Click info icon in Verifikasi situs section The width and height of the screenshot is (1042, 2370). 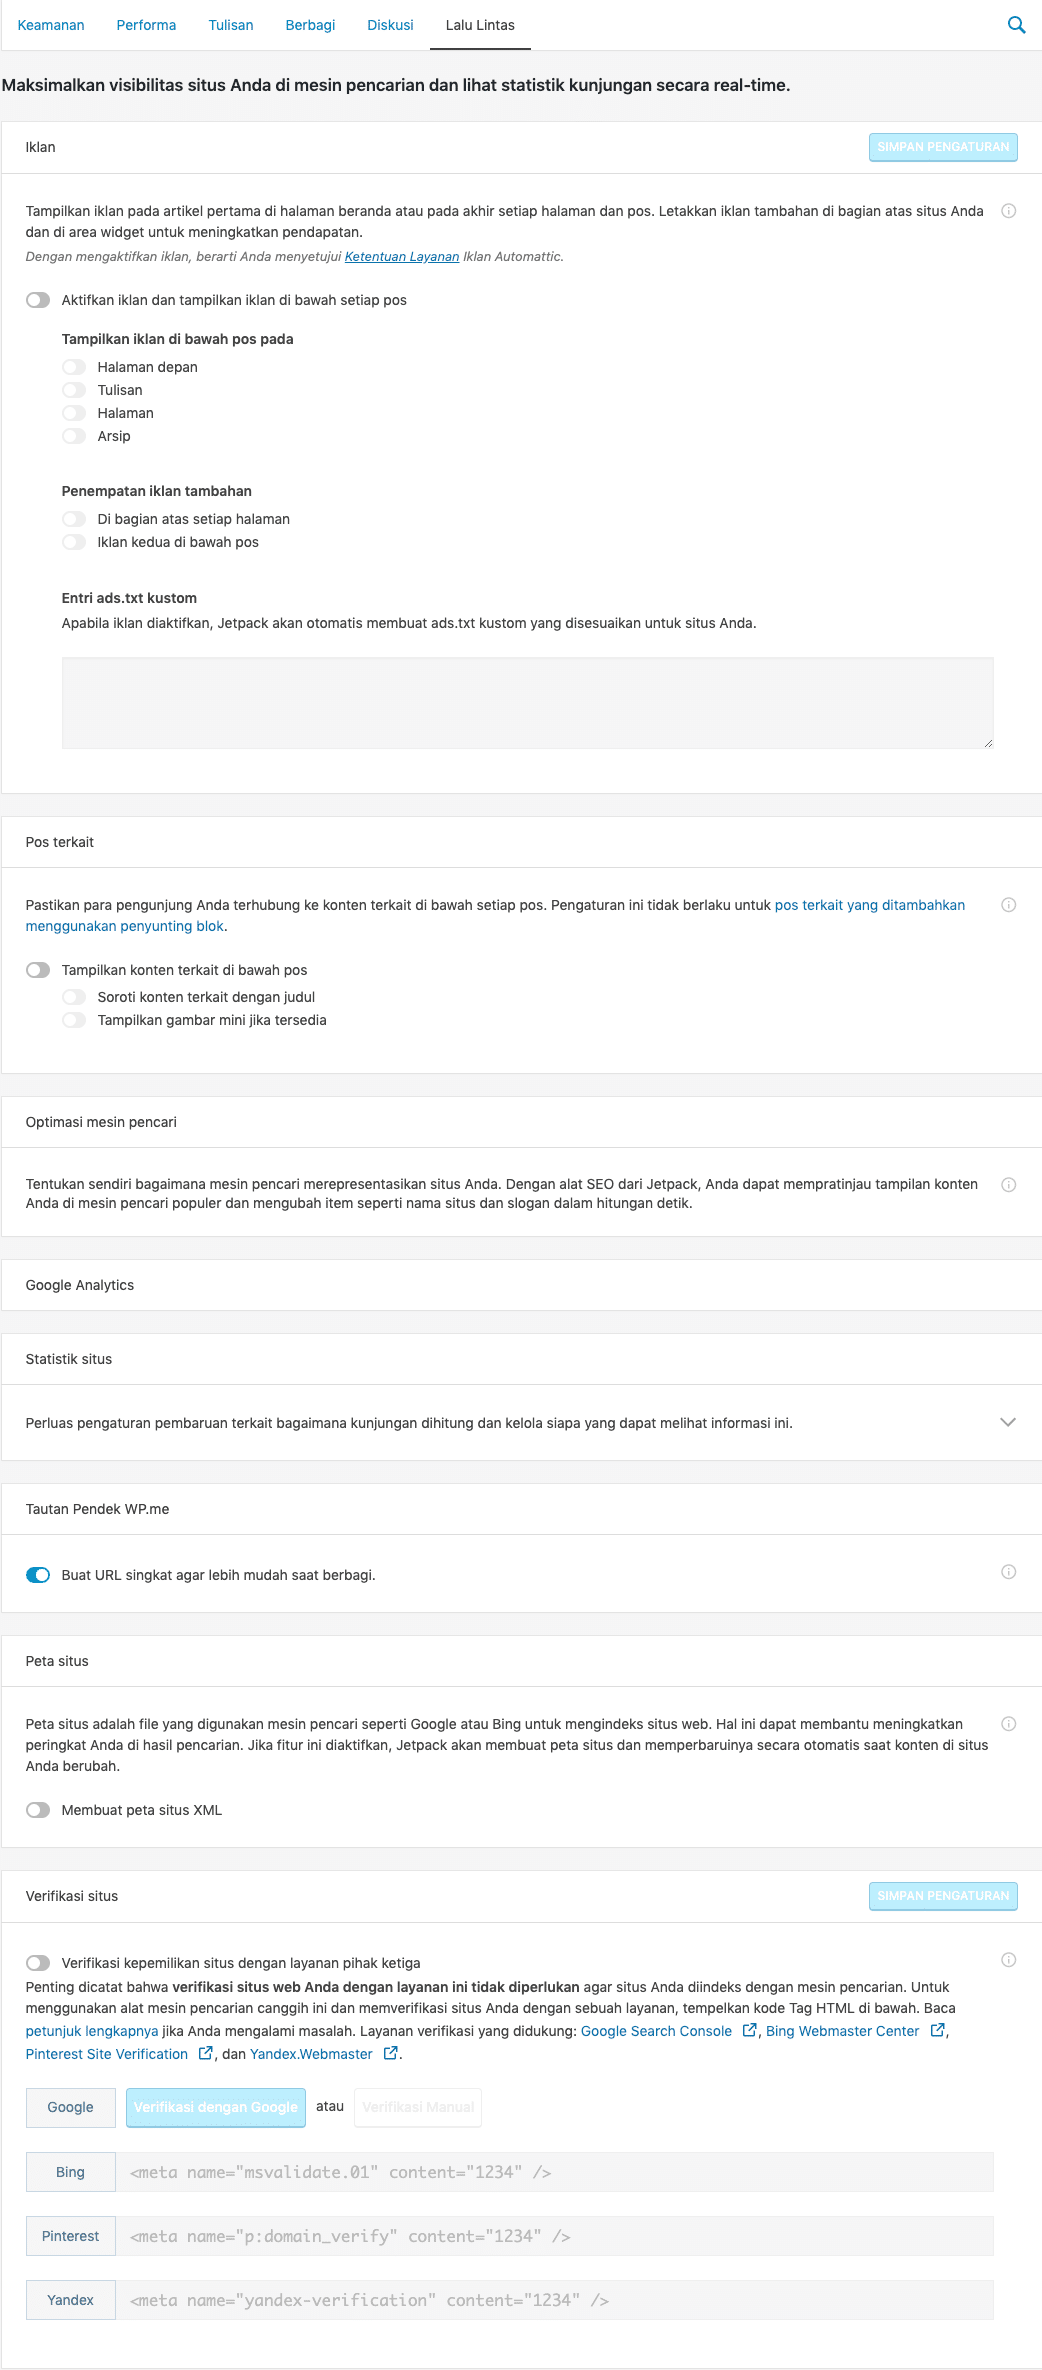click(x=1009, y=1960)
